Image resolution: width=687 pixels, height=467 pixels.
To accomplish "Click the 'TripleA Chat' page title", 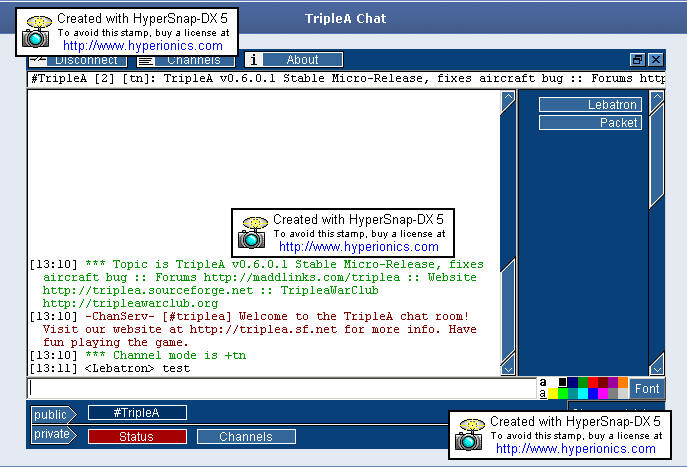I will click(x=345, y=18).
